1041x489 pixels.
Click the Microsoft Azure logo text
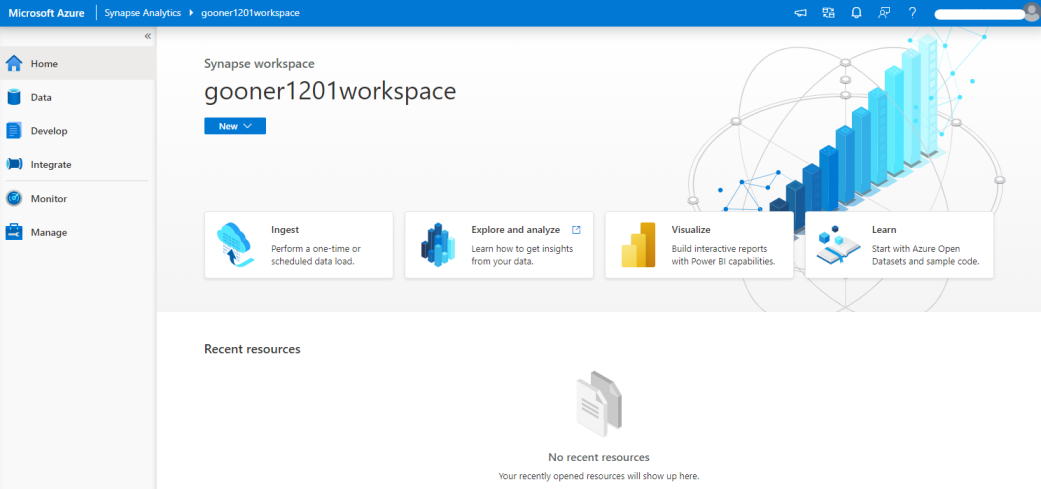[x=46, y=13]
